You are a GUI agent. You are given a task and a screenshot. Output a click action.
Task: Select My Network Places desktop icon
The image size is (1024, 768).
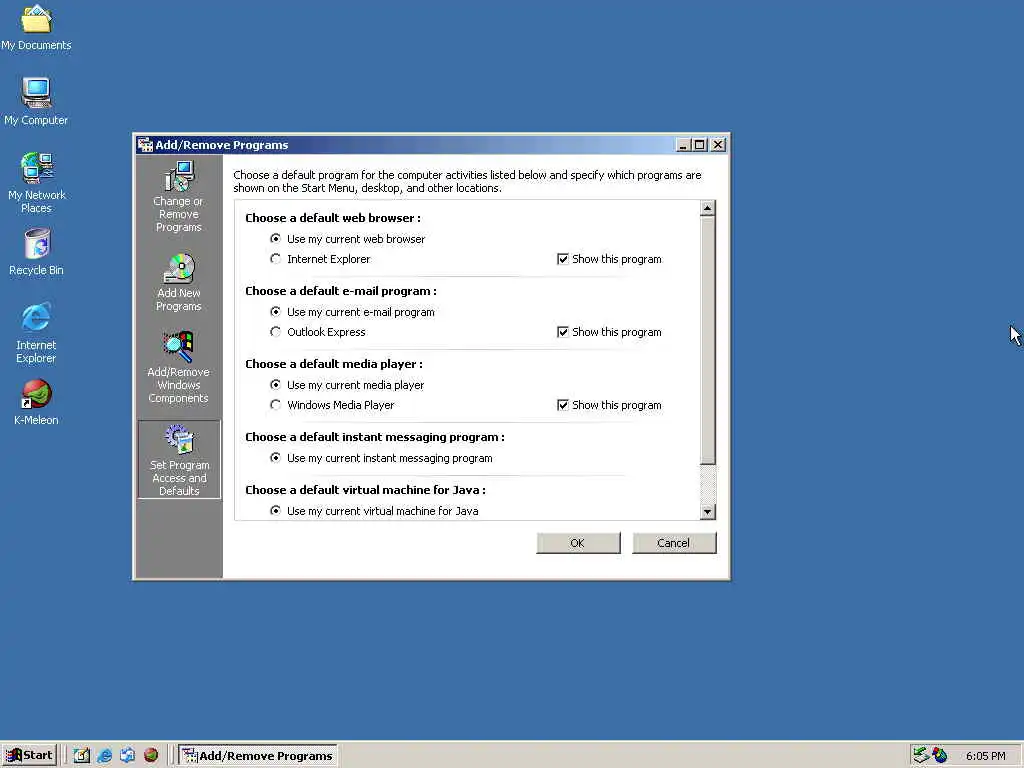(x=36, y=182)
